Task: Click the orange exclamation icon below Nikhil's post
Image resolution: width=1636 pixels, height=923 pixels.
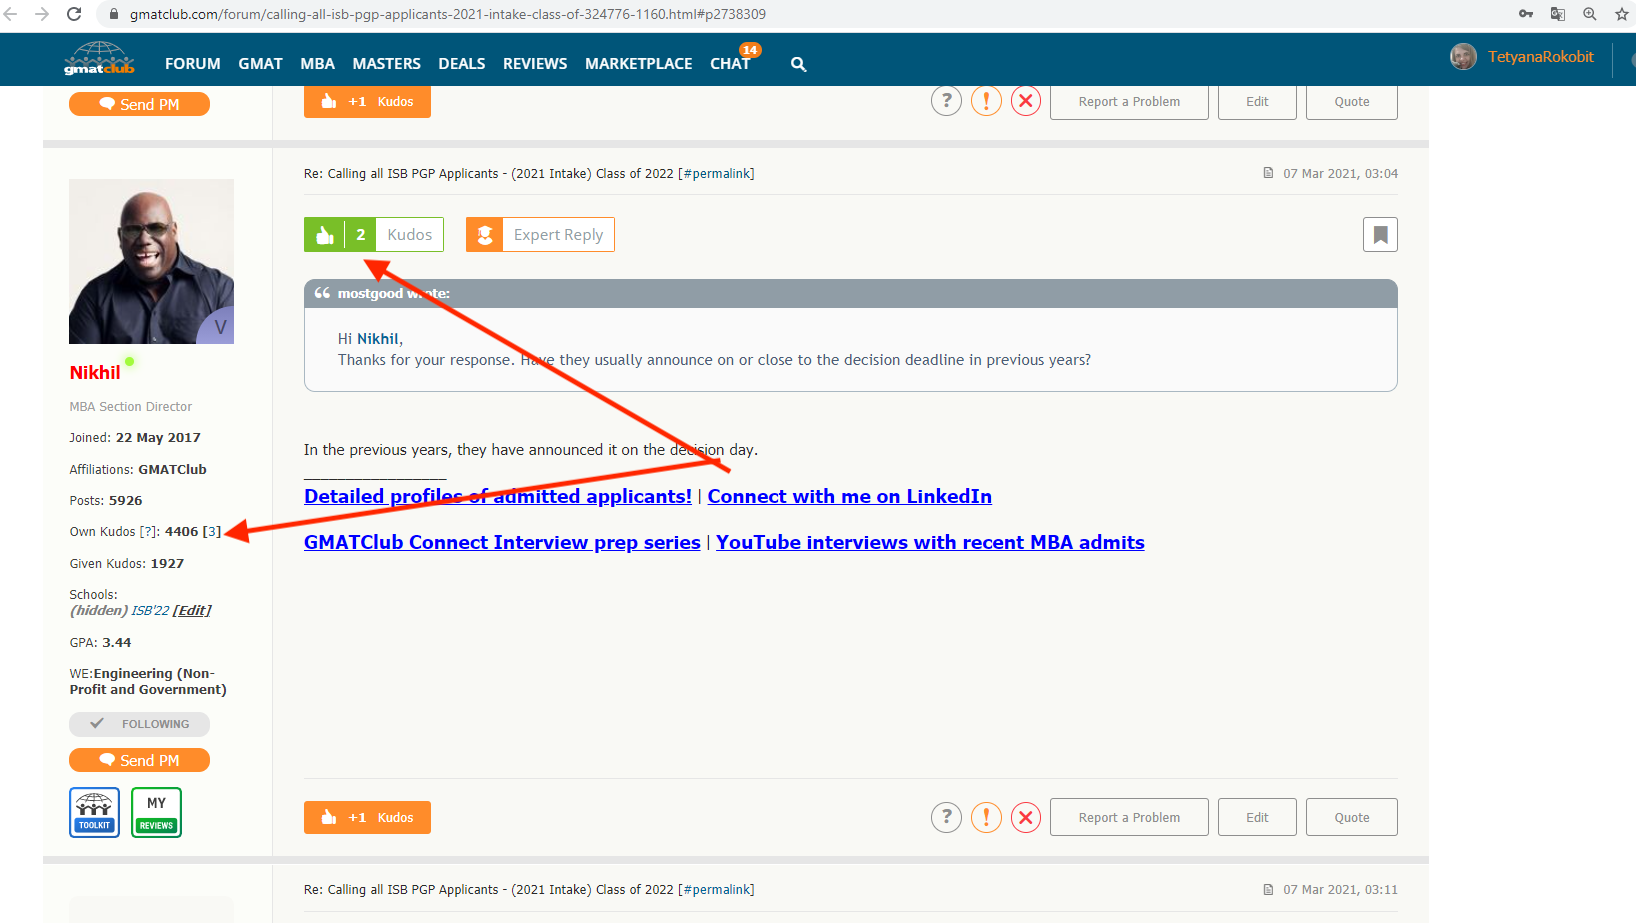Action: (x=986, y=818)
